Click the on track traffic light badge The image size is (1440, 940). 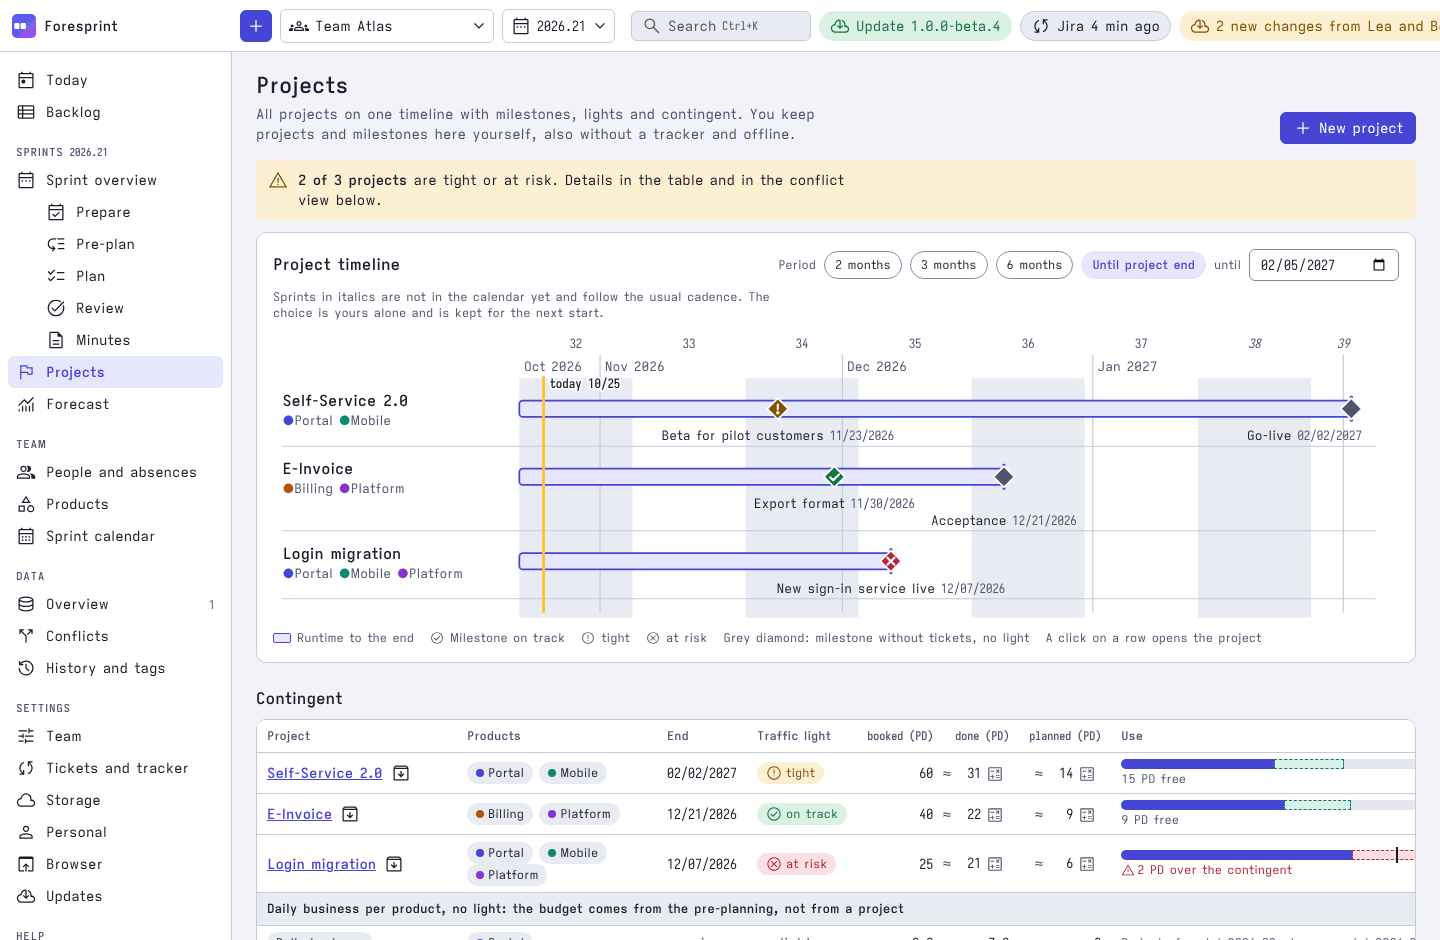tap(802, 814)
